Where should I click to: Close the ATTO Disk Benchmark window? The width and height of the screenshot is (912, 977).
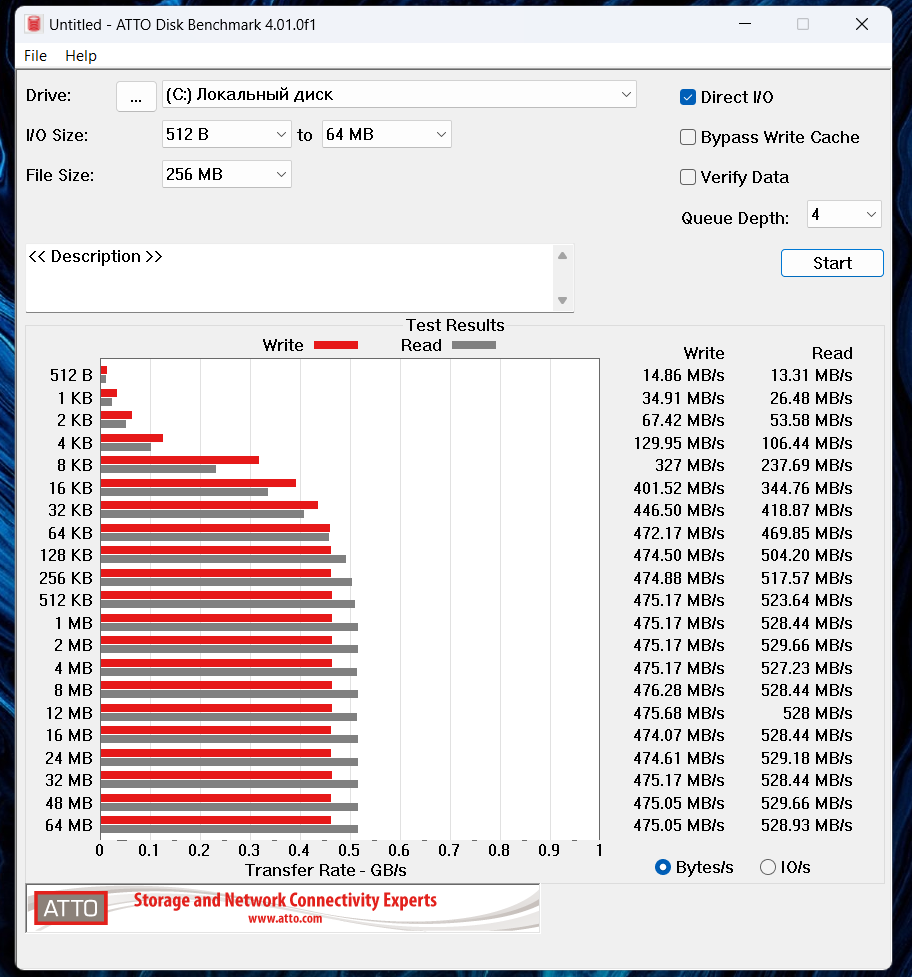(x=862, y=24)
